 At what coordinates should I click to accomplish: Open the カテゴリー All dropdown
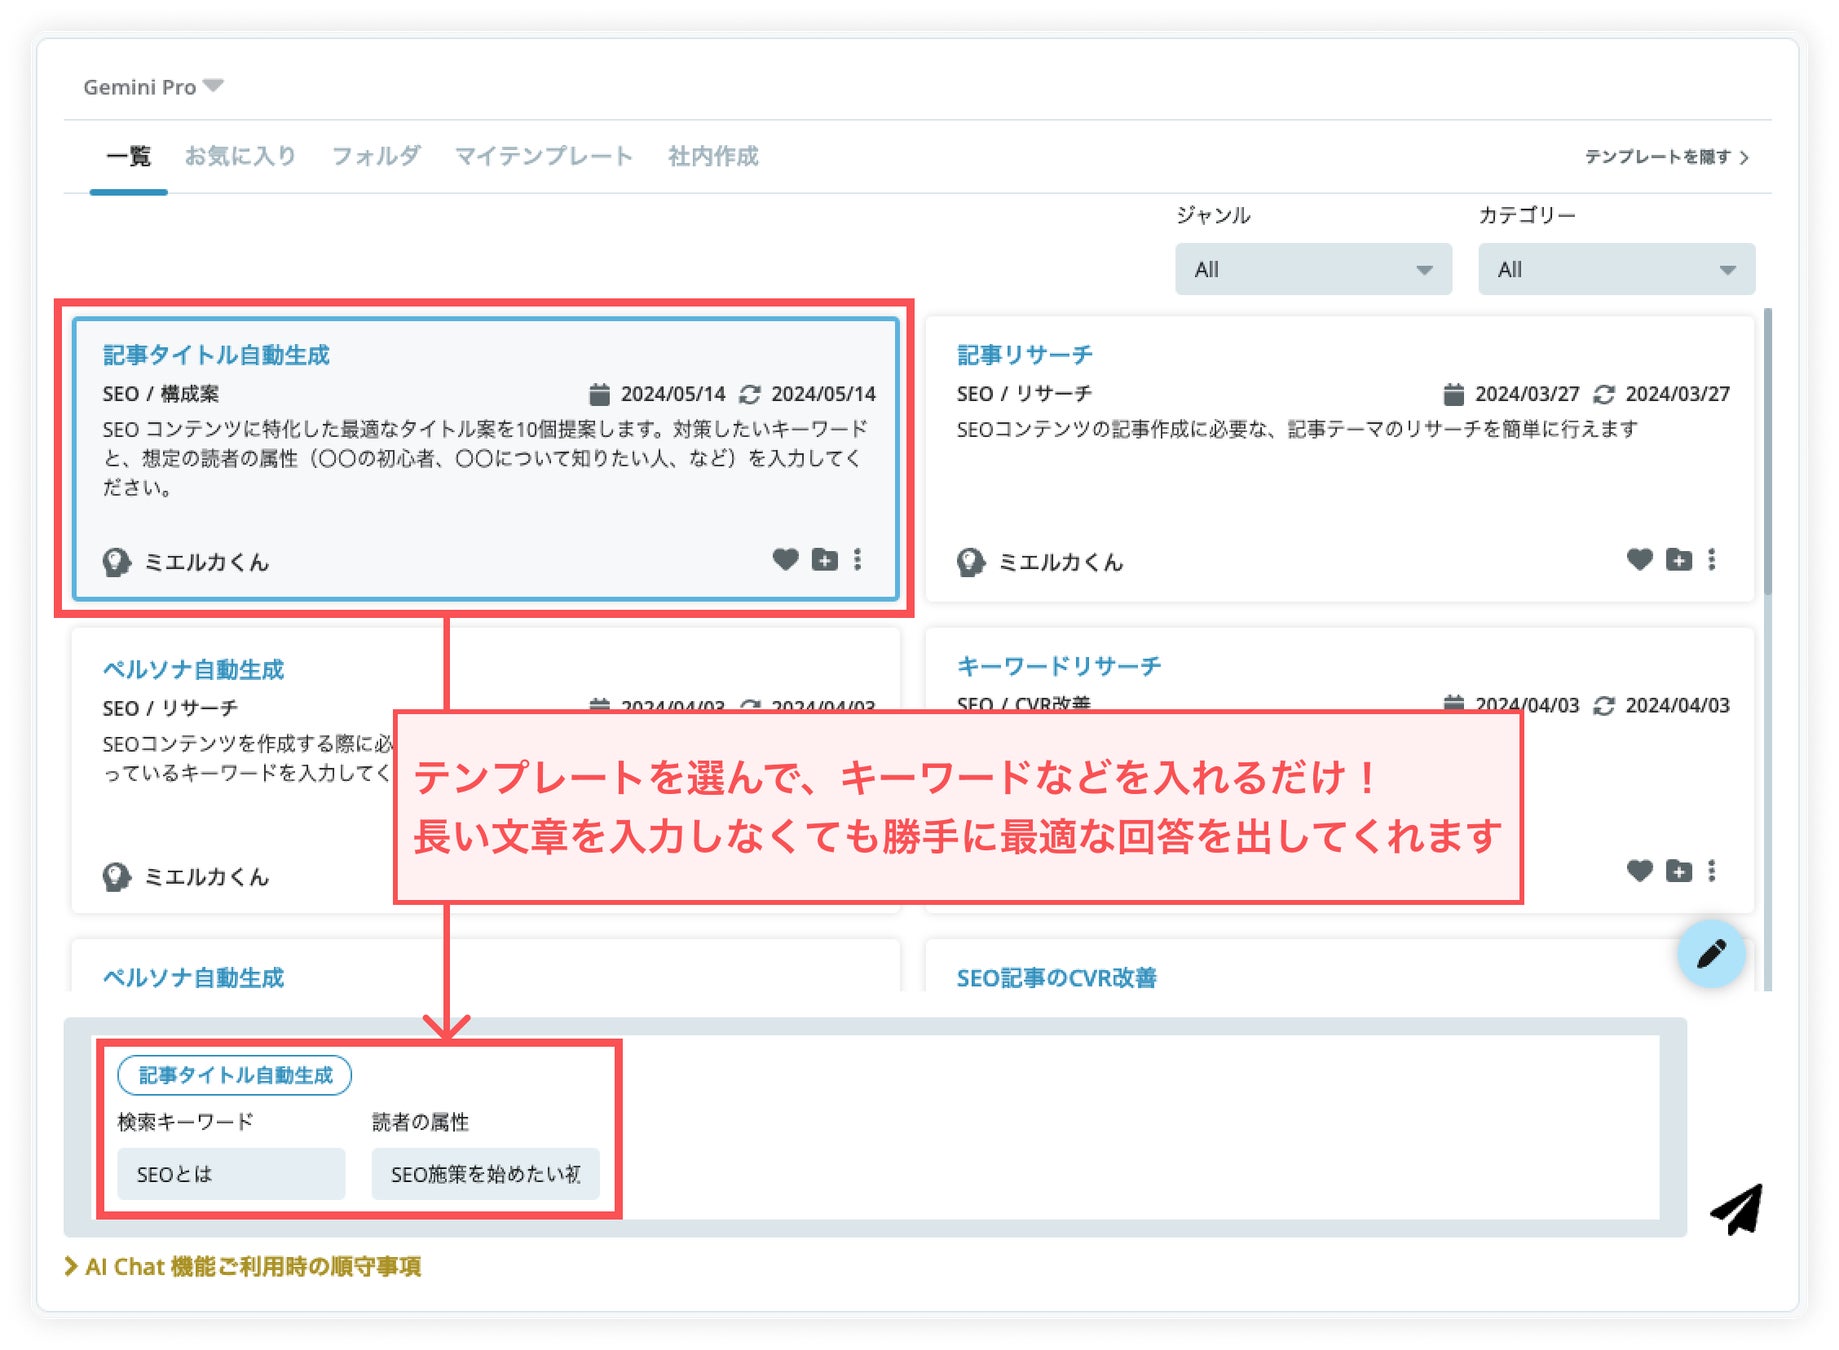1616,269
